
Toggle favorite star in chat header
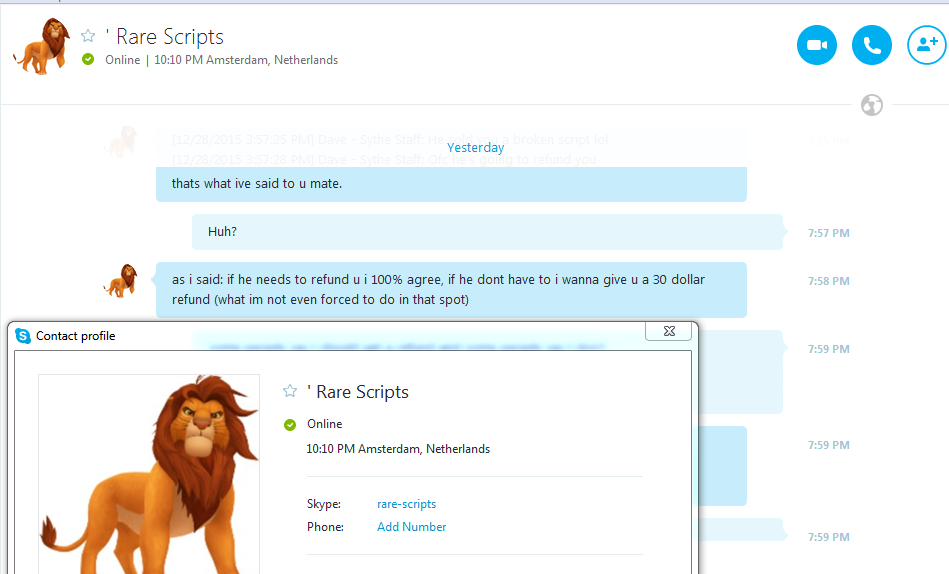pos(88,36)
